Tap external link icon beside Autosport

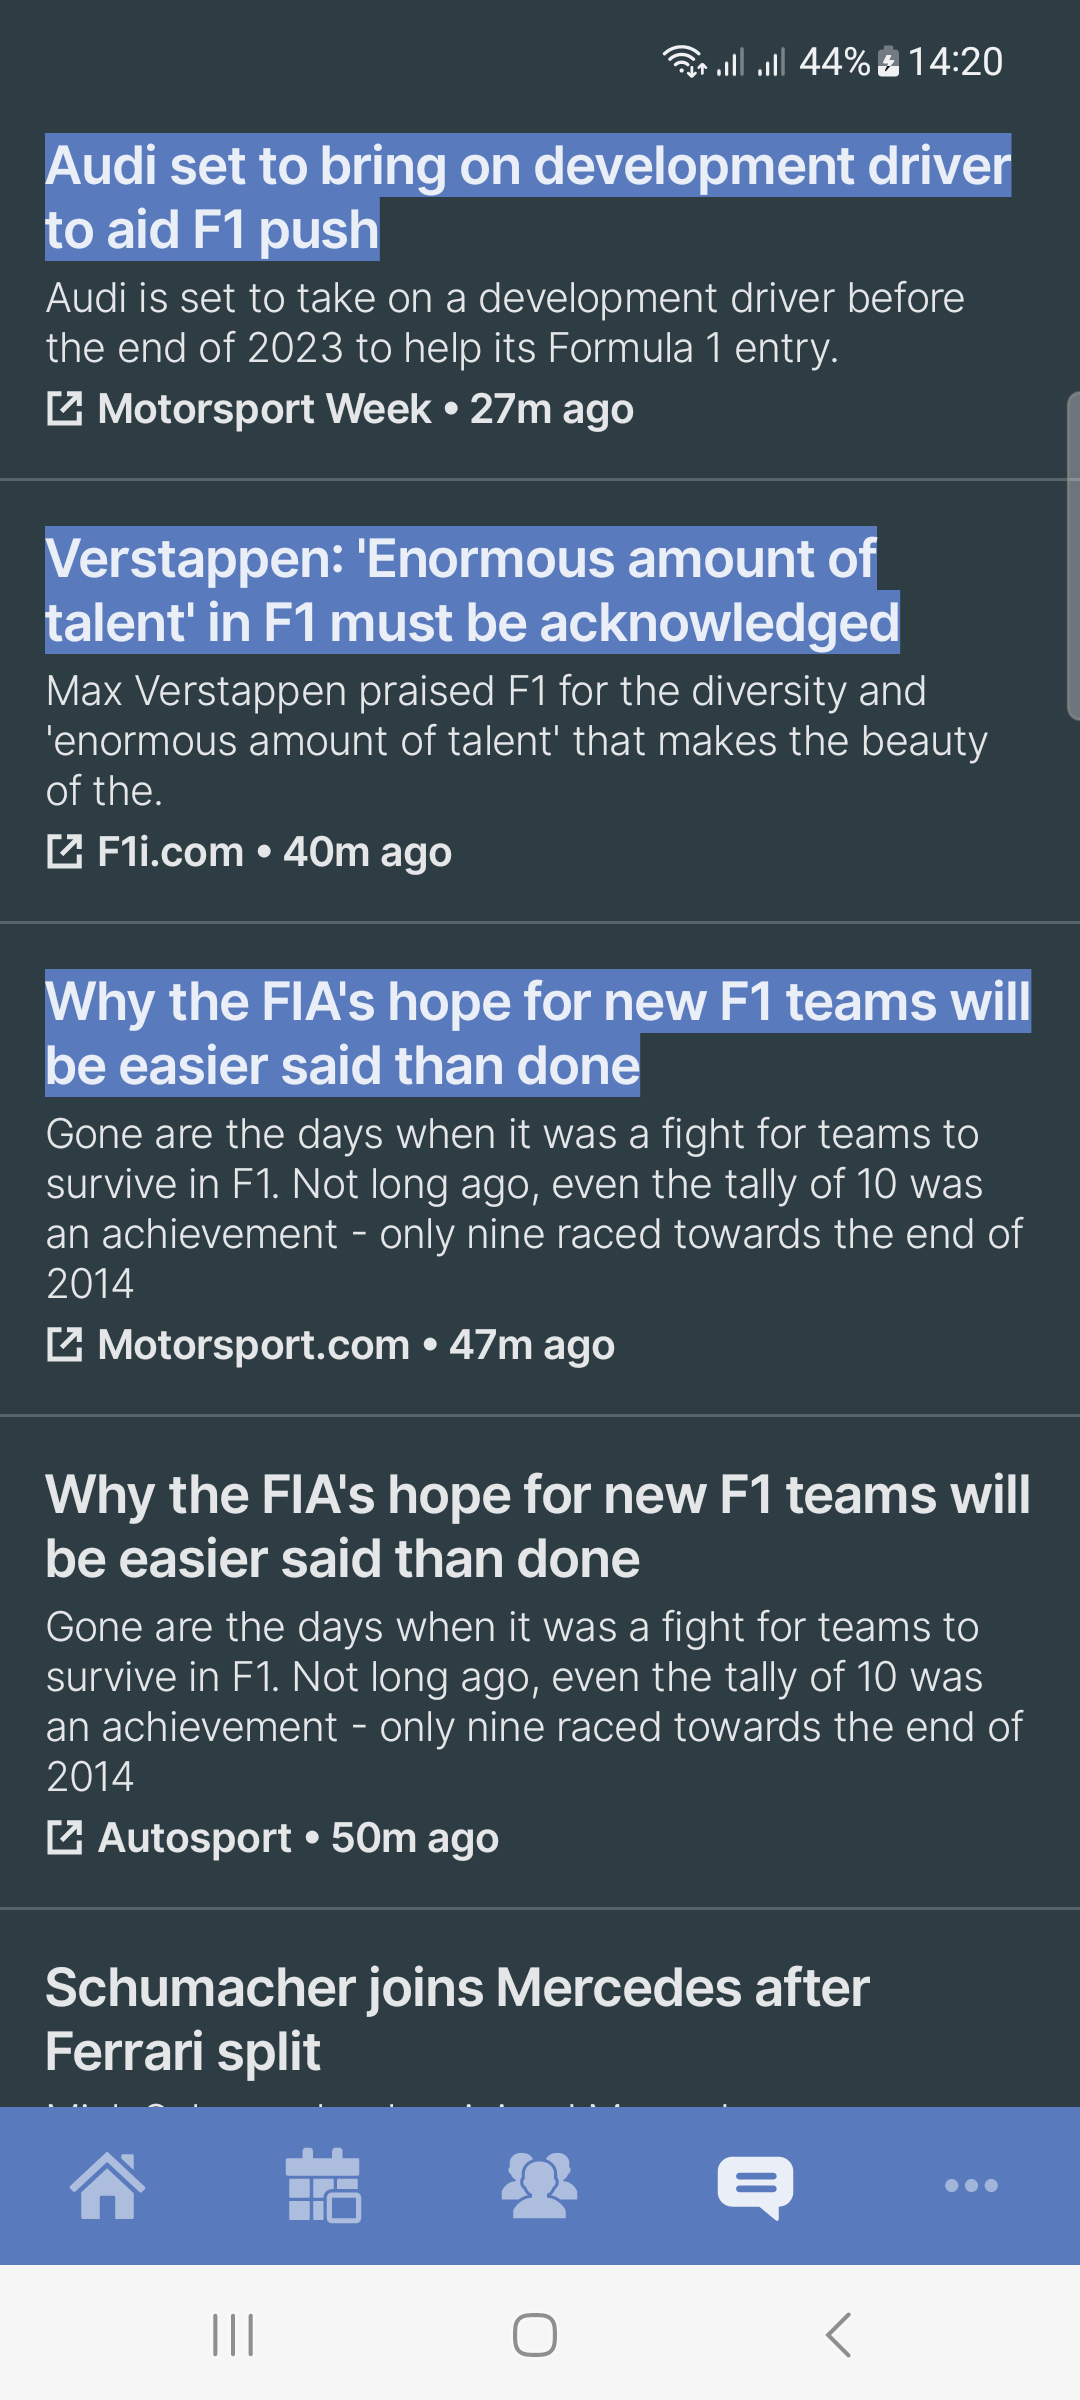pos(65,1838)
